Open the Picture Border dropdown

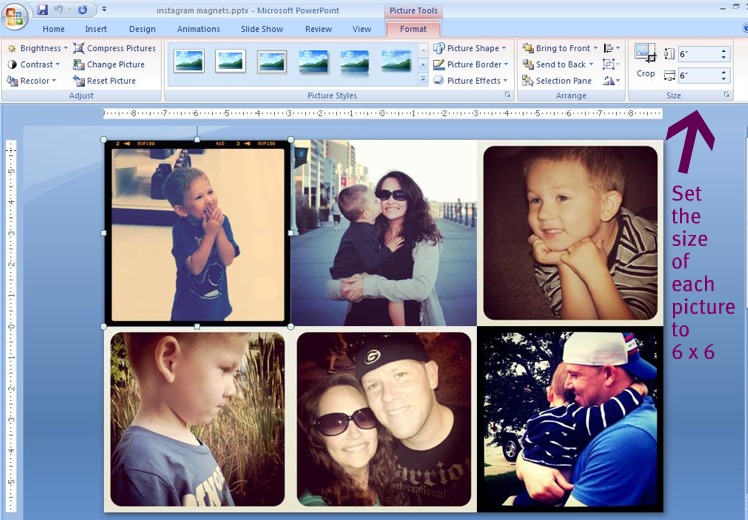coord(471,64)
